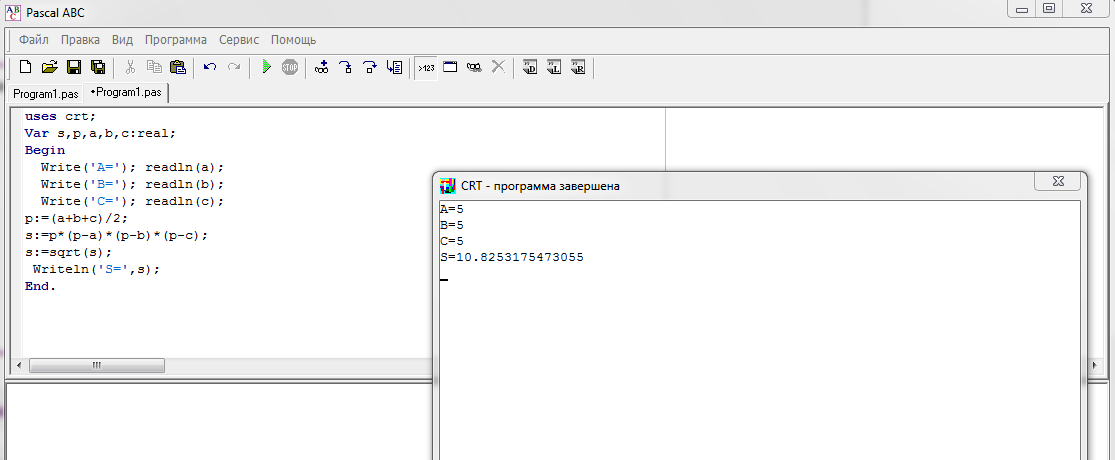Select the modified •Program1.pas tab
Viewport: 1115px width, 460px height.
[x=126, y=92]
